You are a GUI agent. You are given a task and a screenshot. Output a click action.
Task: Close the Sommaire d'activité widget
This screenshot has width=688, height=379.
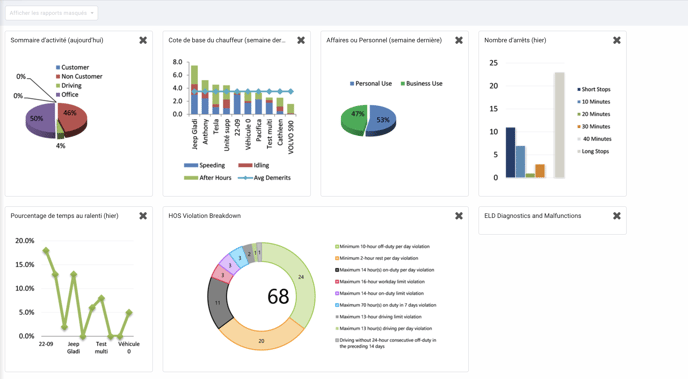pyautogui.click(x=143, y=40)
